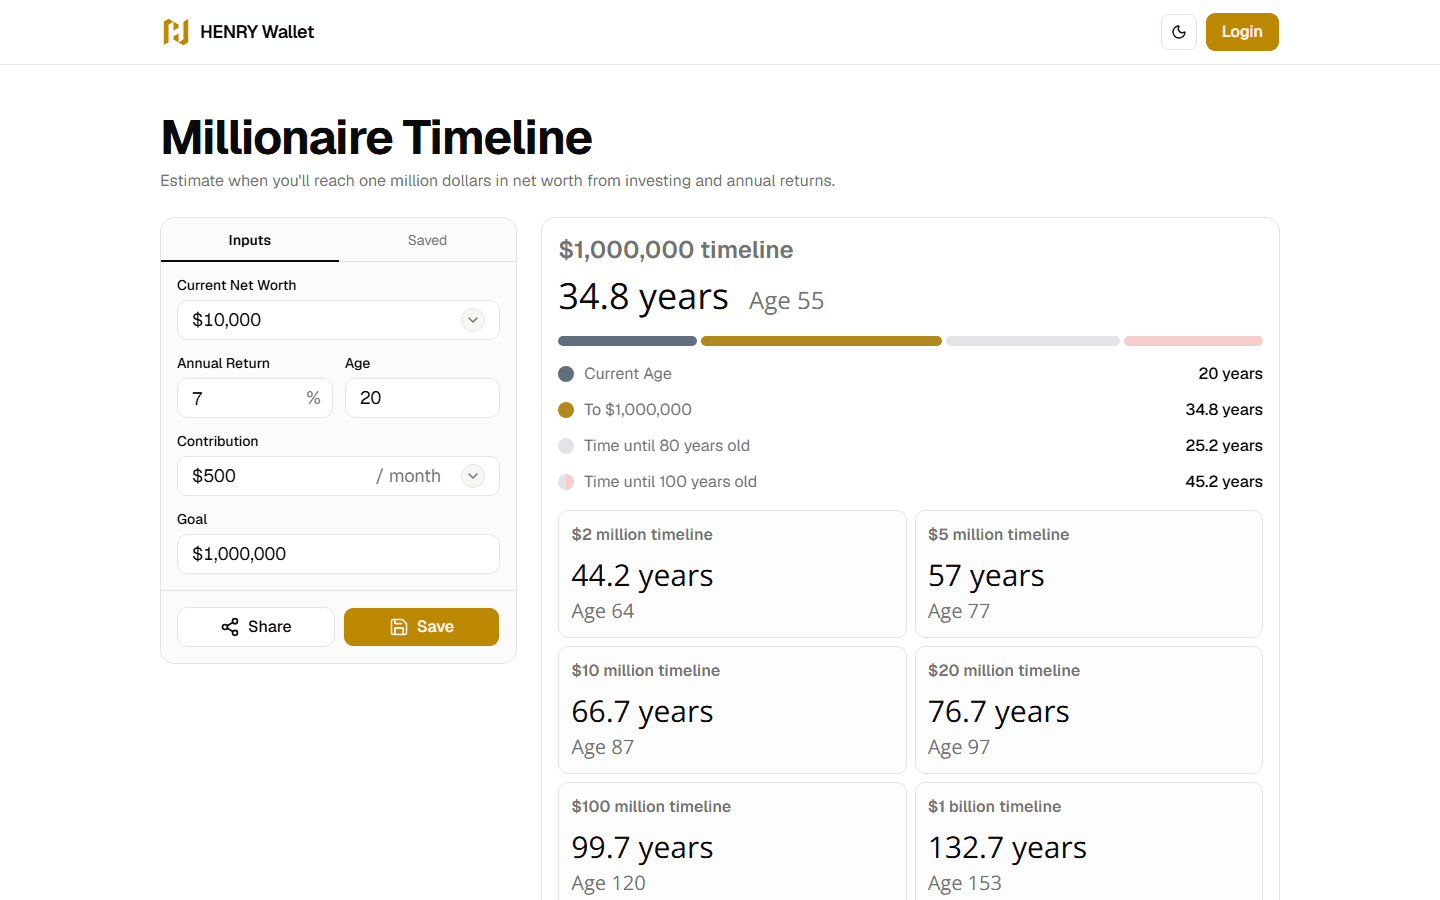Screen dimensions: 1440x900
Task: Click the '25.2 years' value
Action: [x=1224, y=446]
